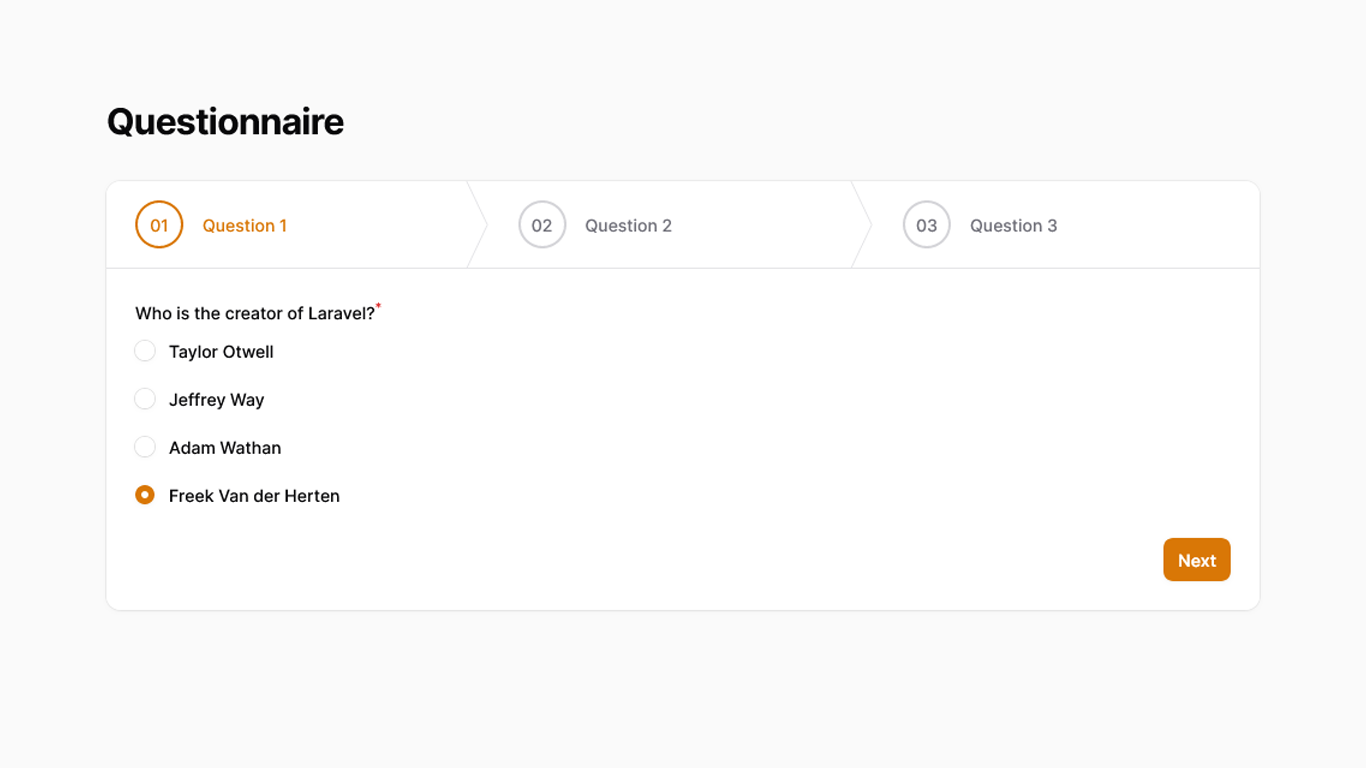Click the Adam Wathan option label
Viewport: 1366px width, 768px height.
(x=225, y=448)
